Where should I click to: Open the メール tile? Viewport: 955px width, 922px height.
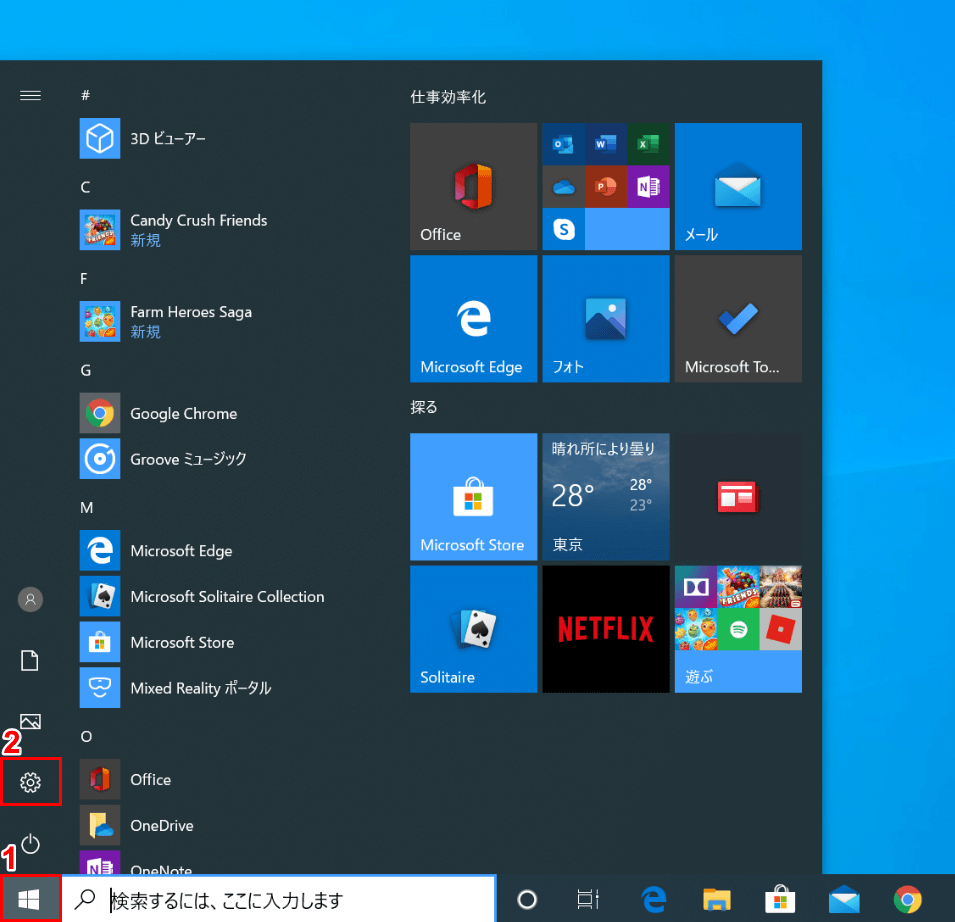click(x=738, y=186)
